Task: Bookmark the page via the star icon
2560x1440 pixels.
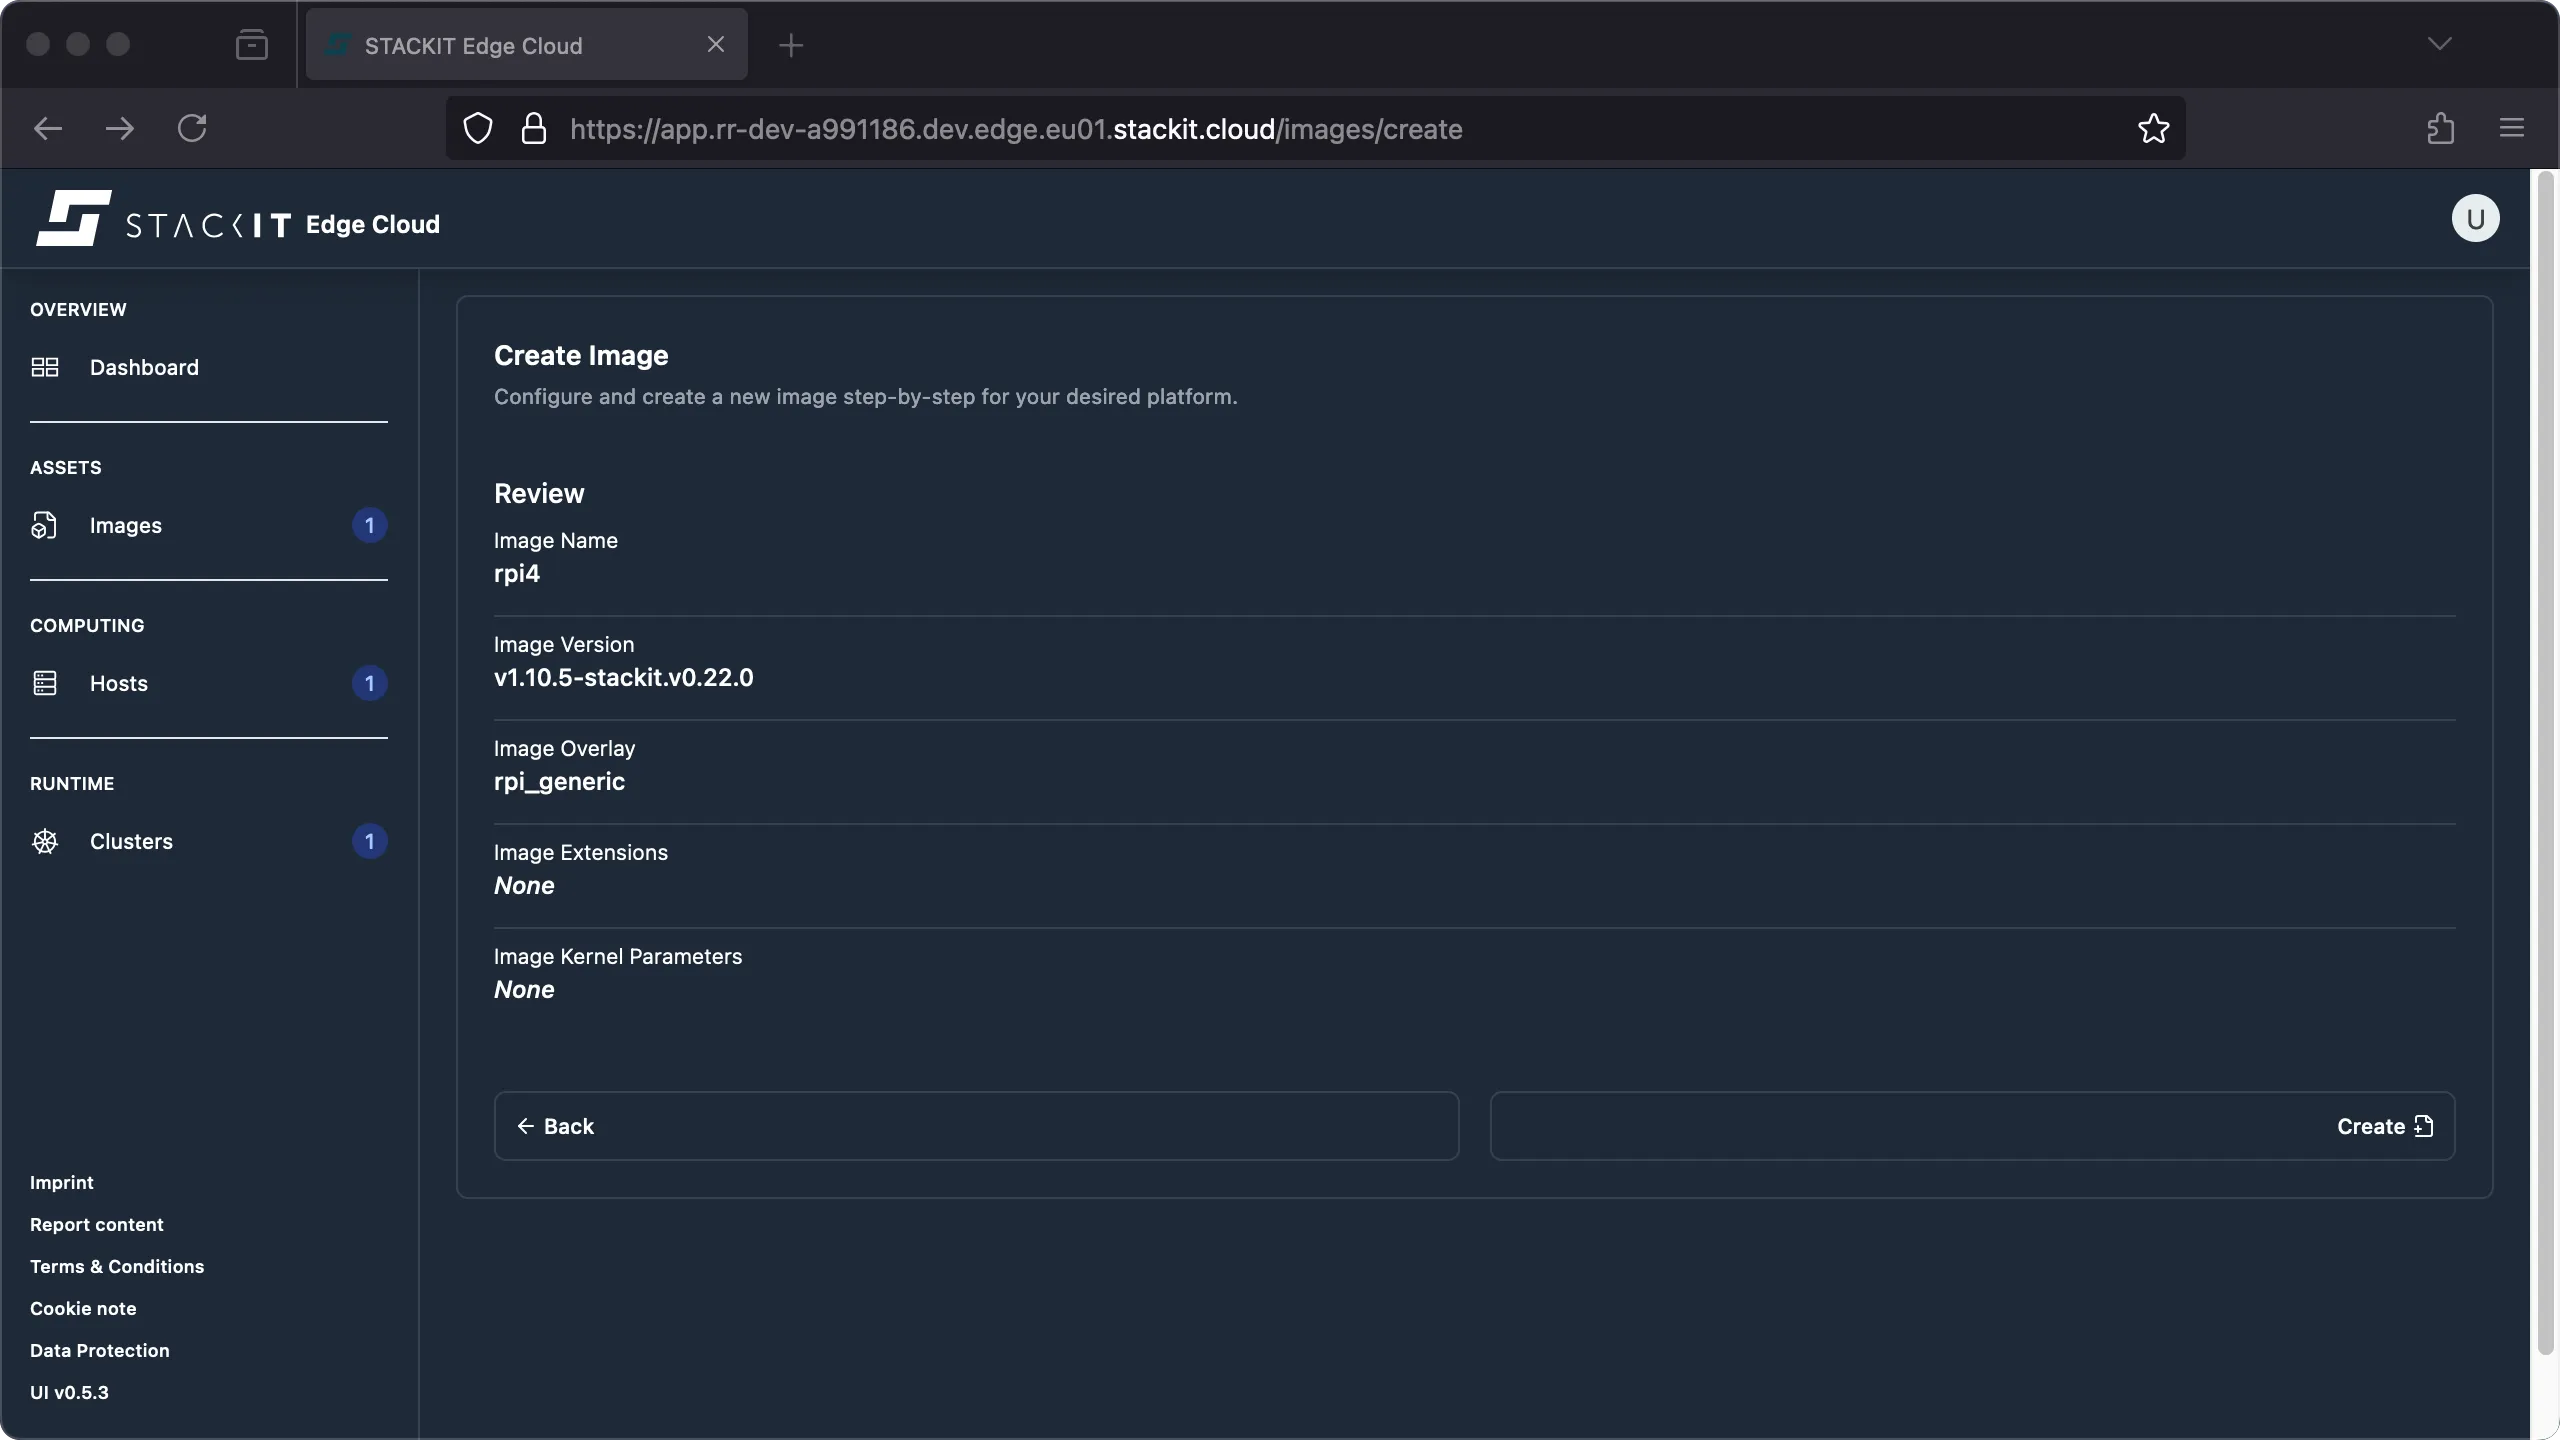Action: click(2152, 128)
